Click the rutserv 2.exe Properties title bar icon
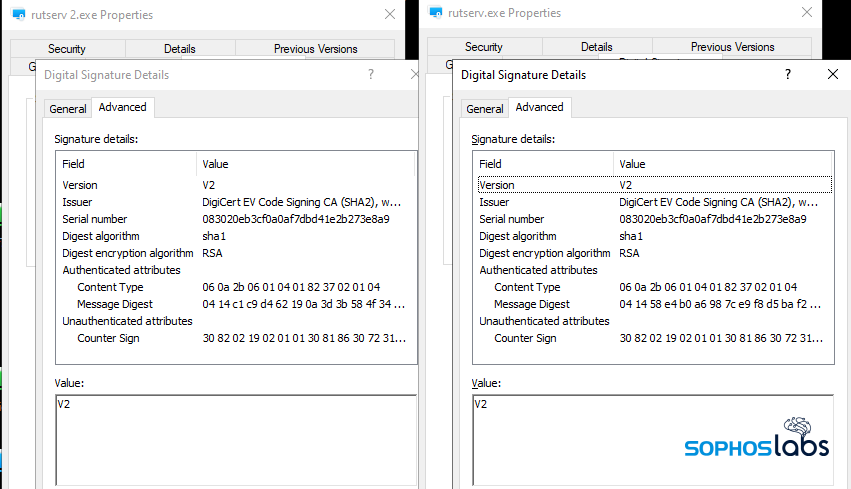 pyautogui.click(x=19, y=14)
